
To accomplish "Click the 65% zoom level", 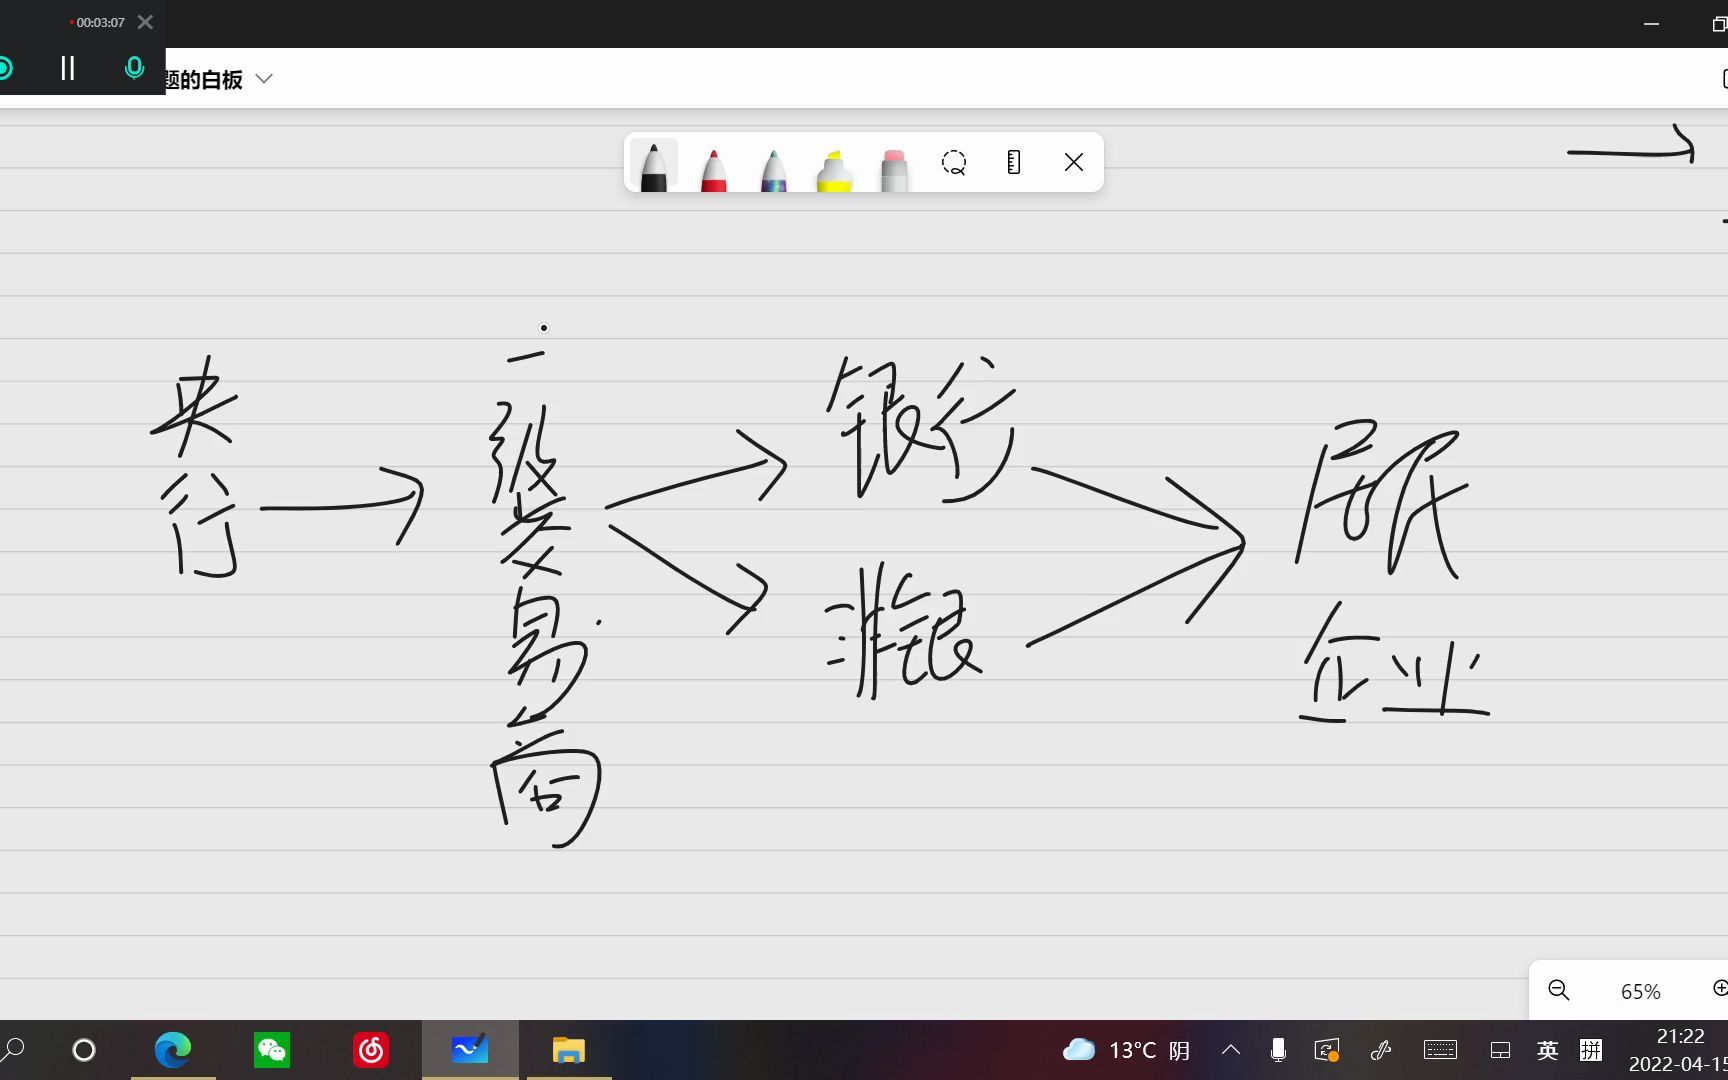I will coord(1640,991).
